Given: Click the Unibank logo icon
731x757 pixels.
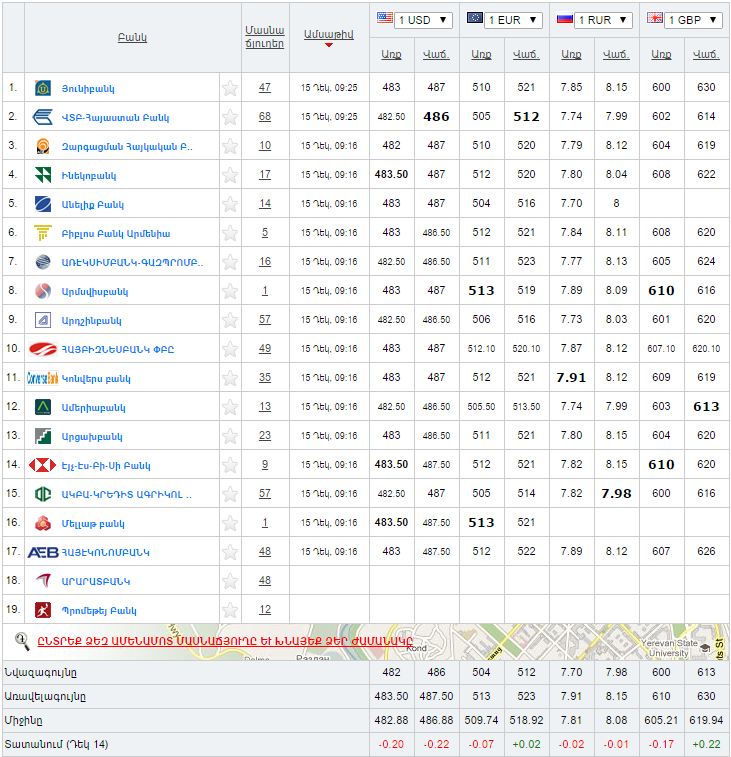Looking at the screenshot, I should click(x=43, y=88).
